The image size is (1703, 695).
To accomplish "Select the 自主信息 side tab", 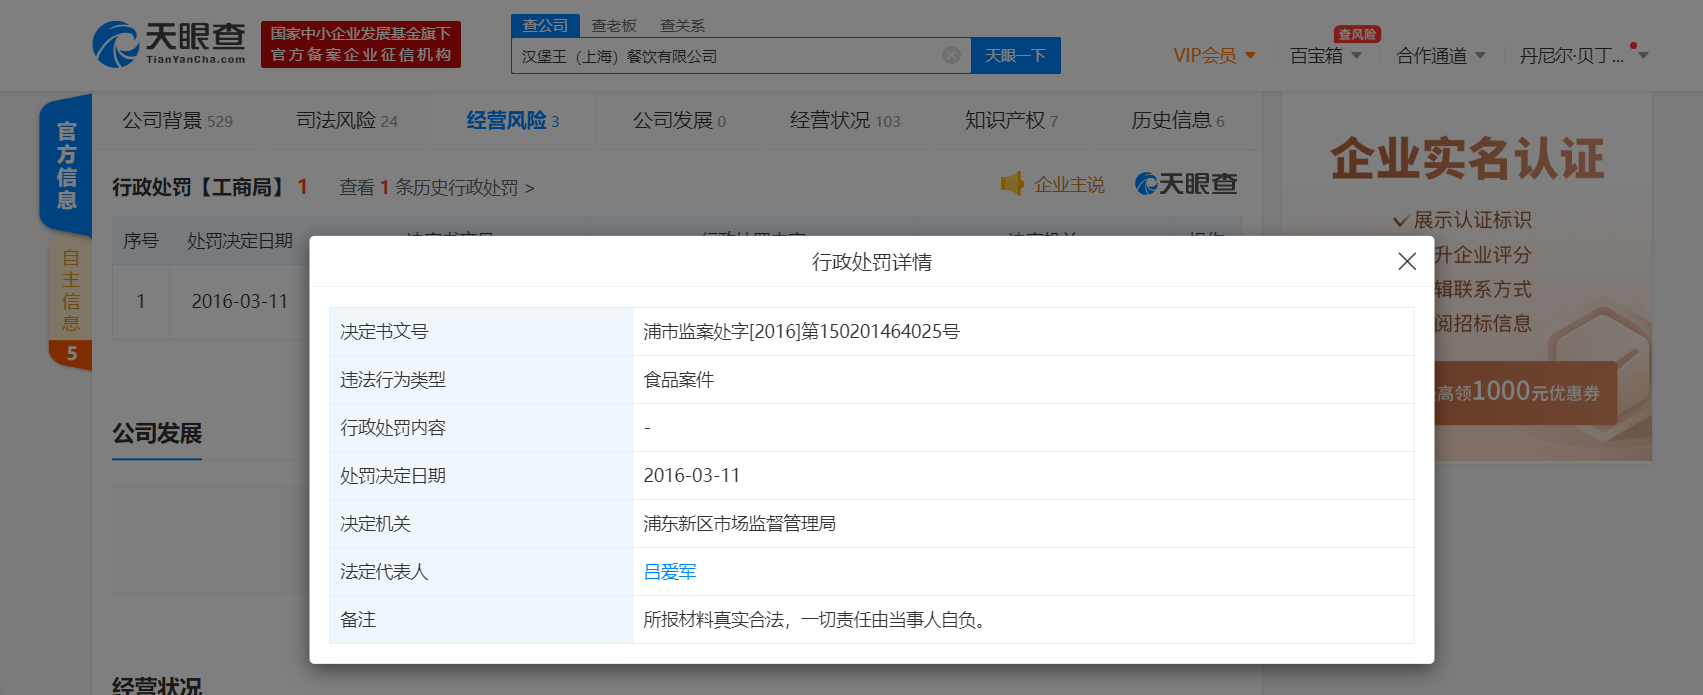I will click(70, 290).
